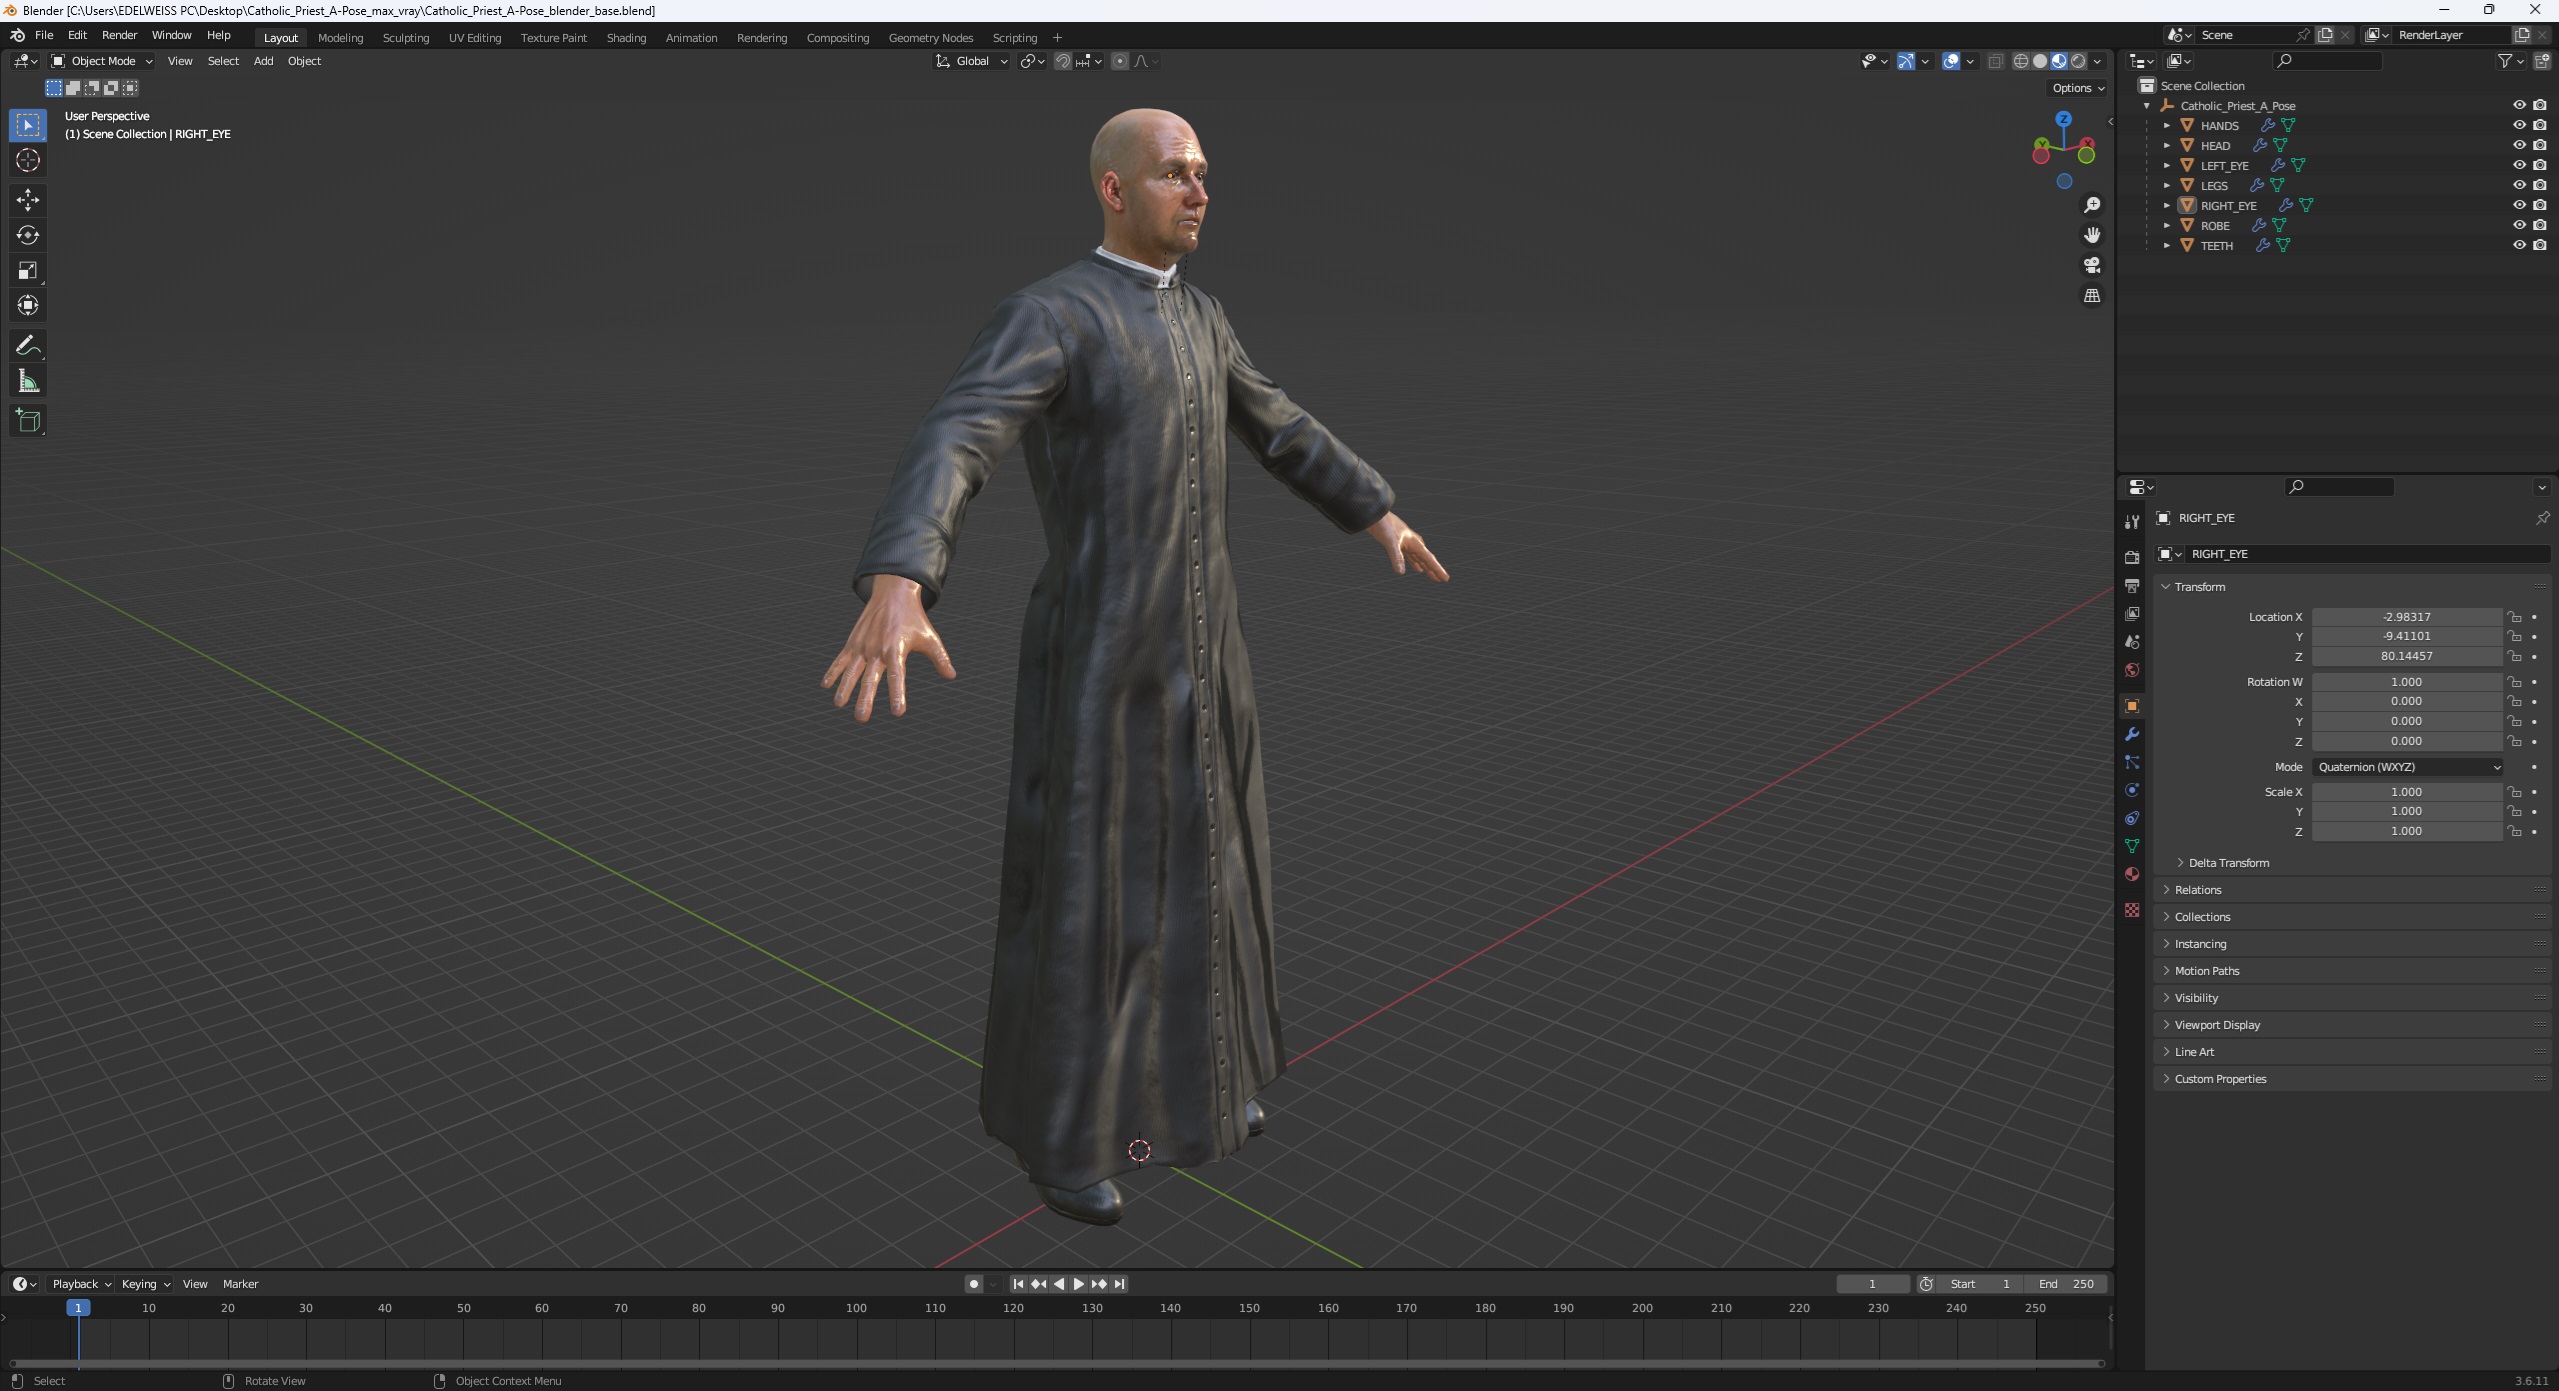This screenshot has height=1391, width=2559.
Task: Open the Physics properties tab
Action: (2132, 790)
